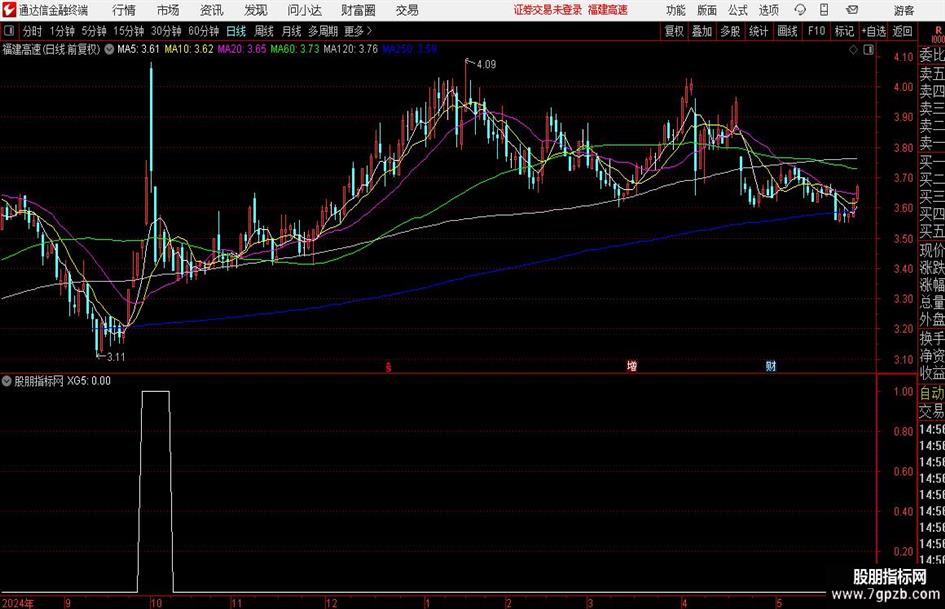This screenshot has height=609, width=945.
Task: Toggle the side panel icon beside the diamond
Action: point(868,50)
